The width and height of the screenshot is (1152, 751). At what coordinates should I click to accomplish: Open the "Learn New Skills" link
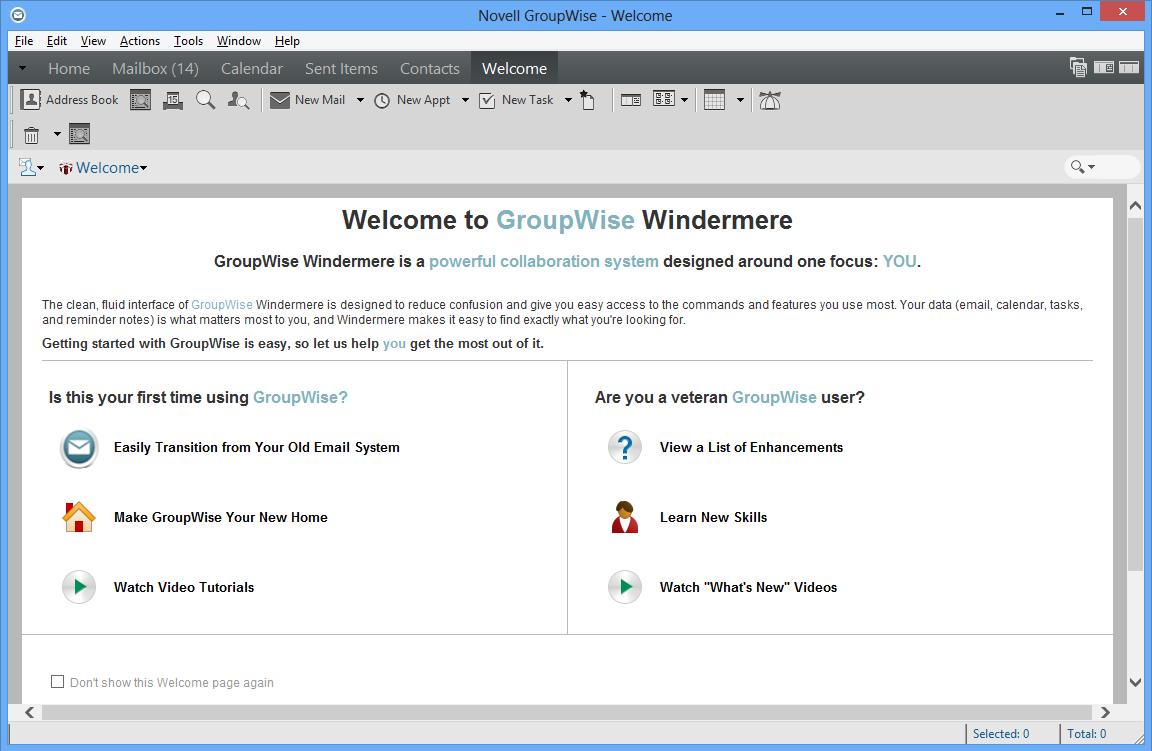click(x=713, y=517)
